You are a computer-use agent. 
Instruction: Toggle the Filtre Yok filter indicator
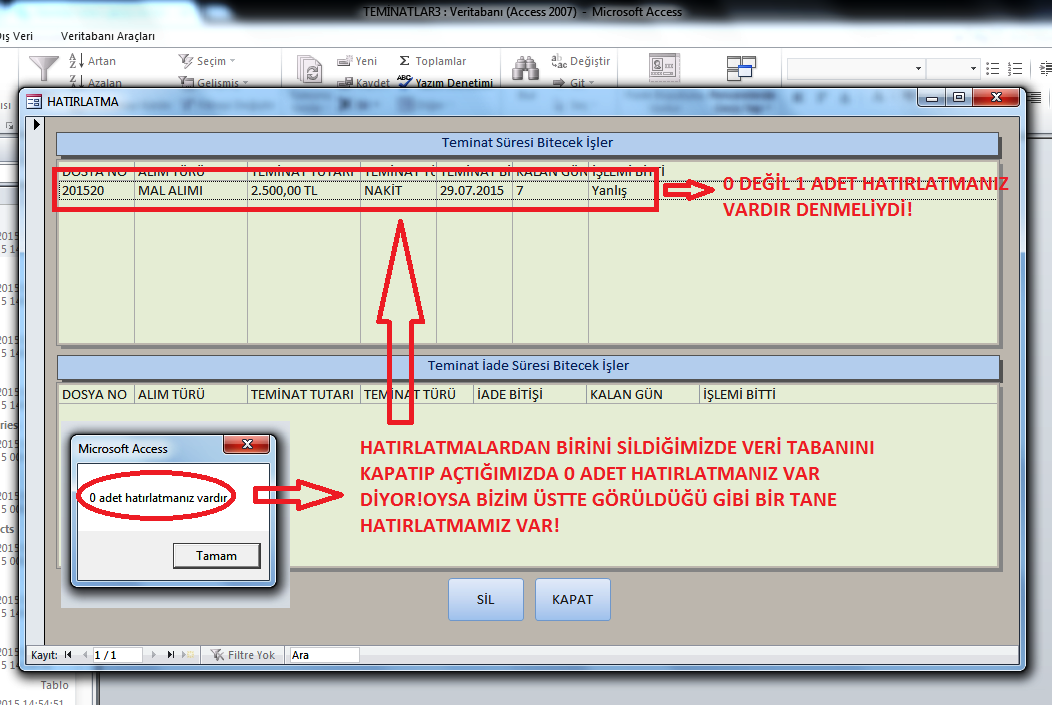click(x=241, y=655)
